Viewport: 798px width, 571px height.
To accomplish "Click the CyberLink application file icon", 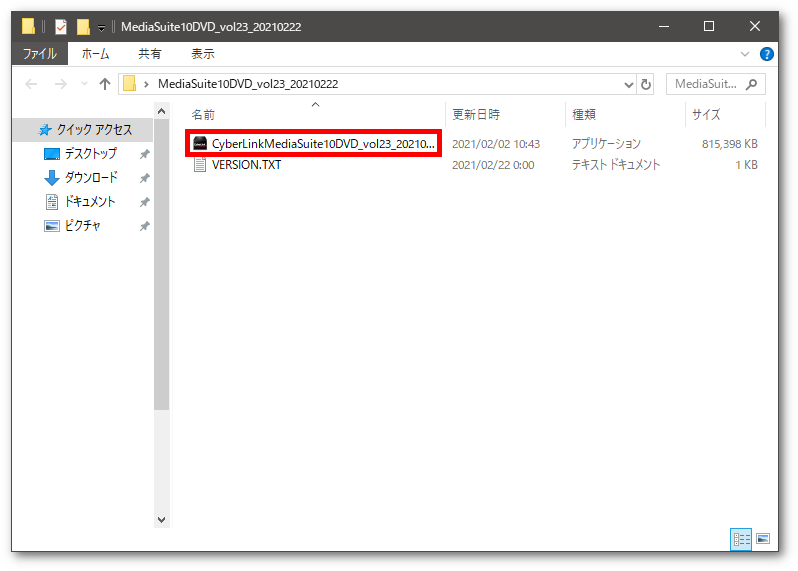I will [x=200, y=144].
